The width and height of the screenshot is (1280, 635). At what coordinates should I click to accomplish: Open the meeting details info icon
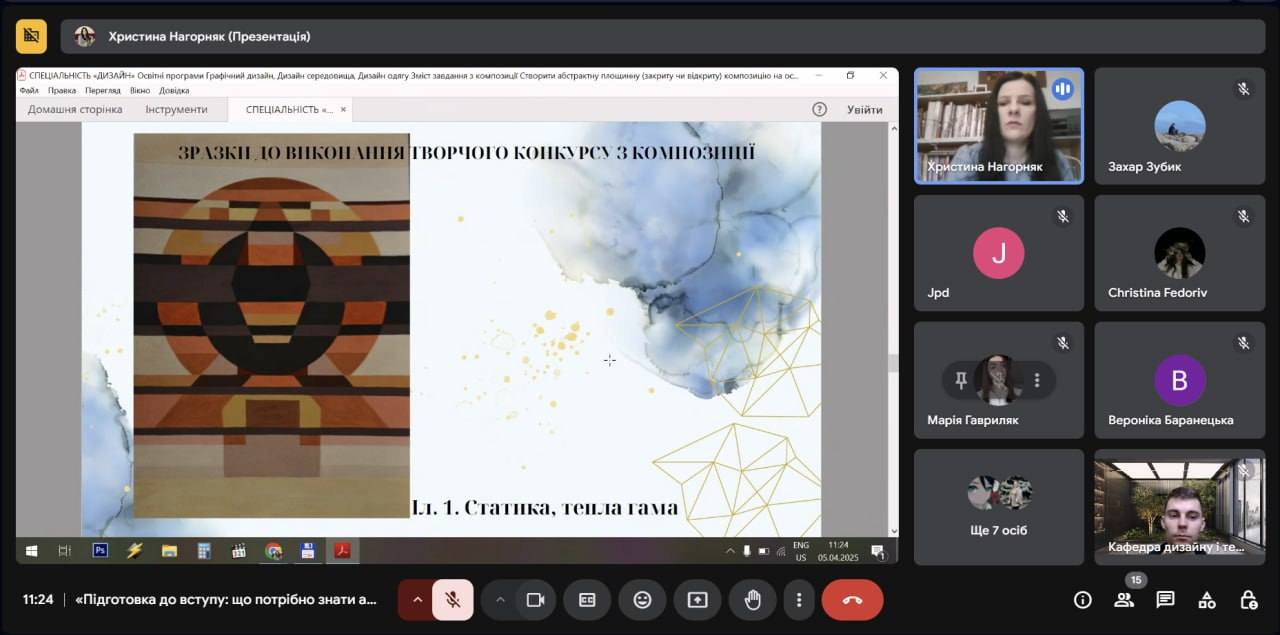click(1082, 600)
